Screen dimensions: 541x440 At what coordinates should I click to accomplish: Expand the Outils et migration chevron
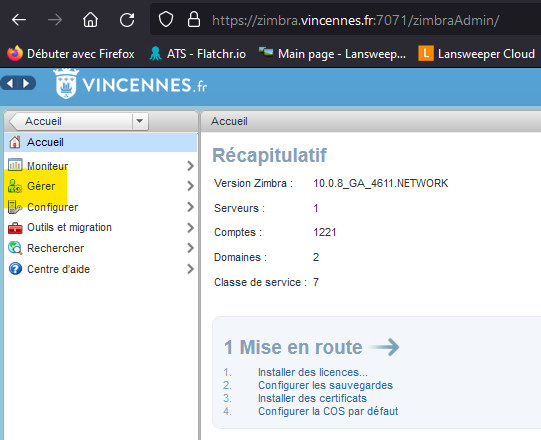190,228
